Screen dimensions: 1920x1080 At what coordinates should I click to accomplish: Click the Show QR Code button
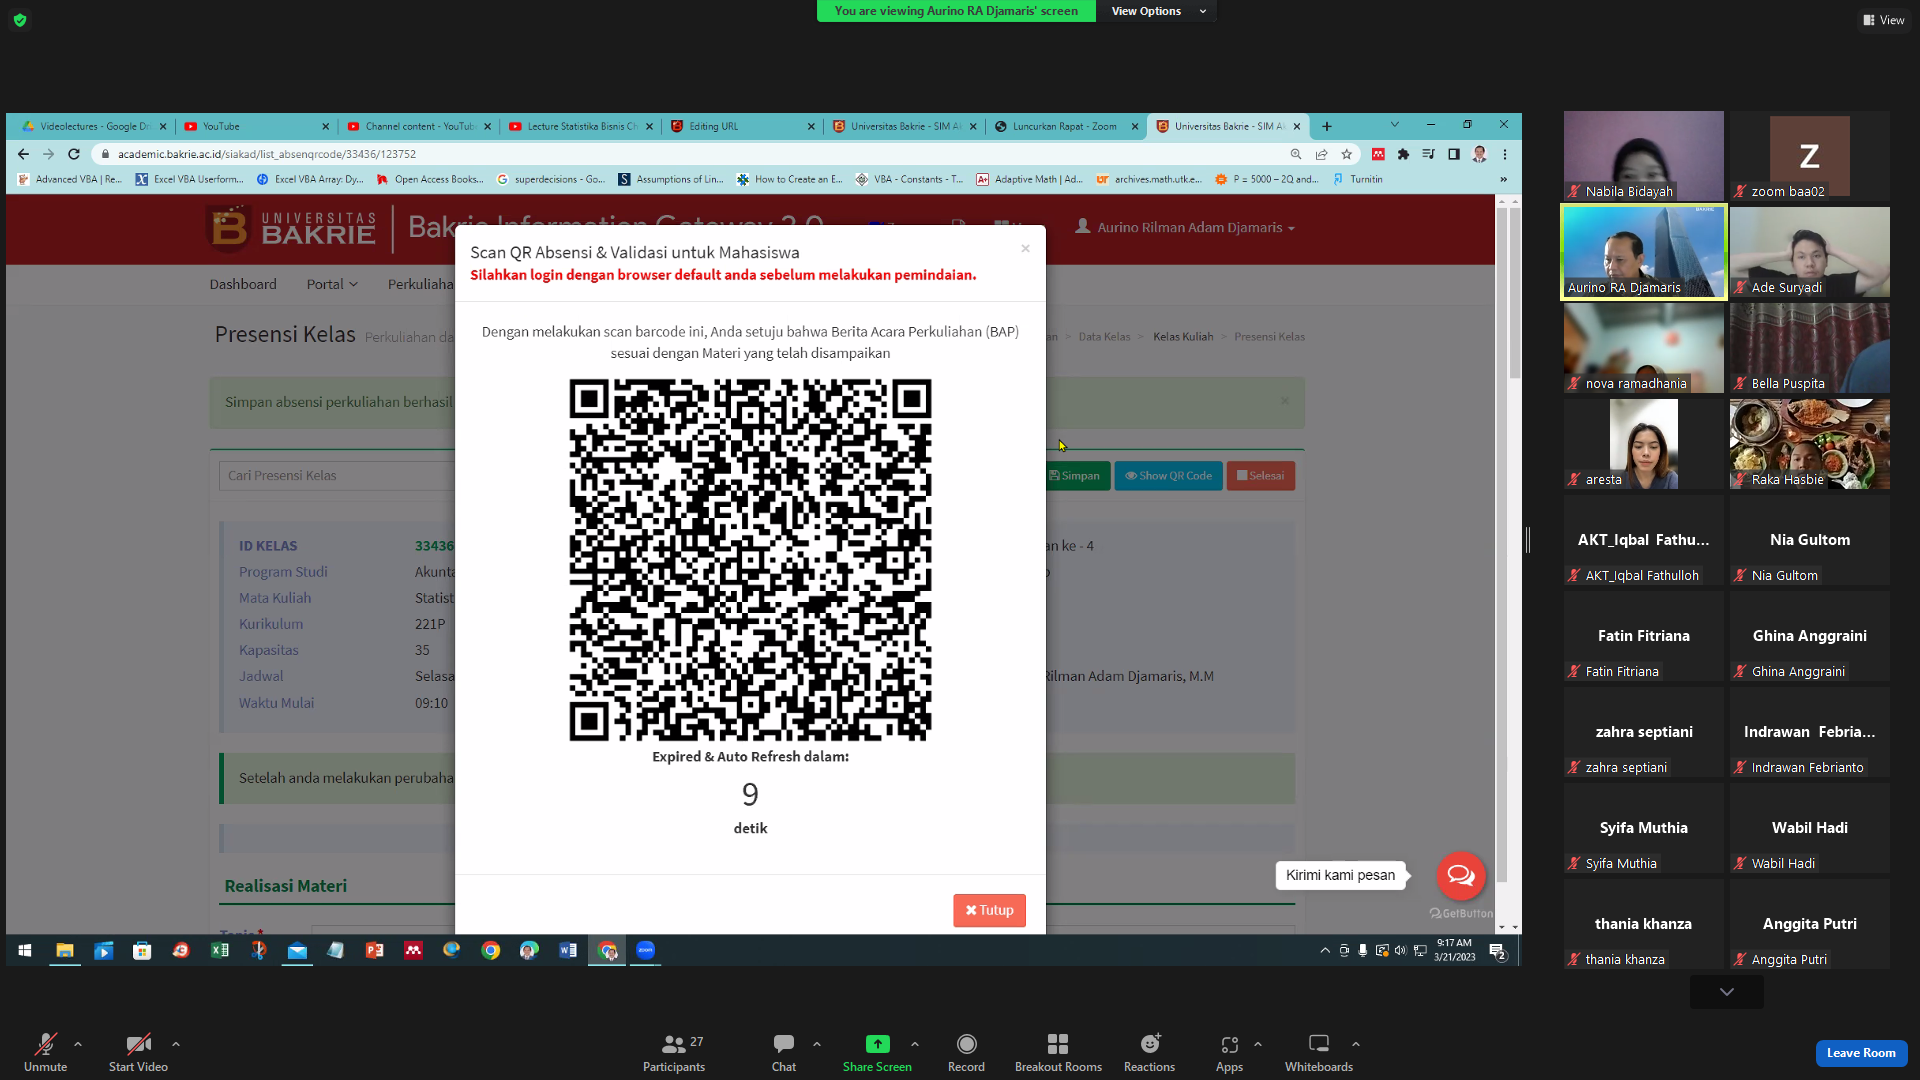pos(1168,476)
